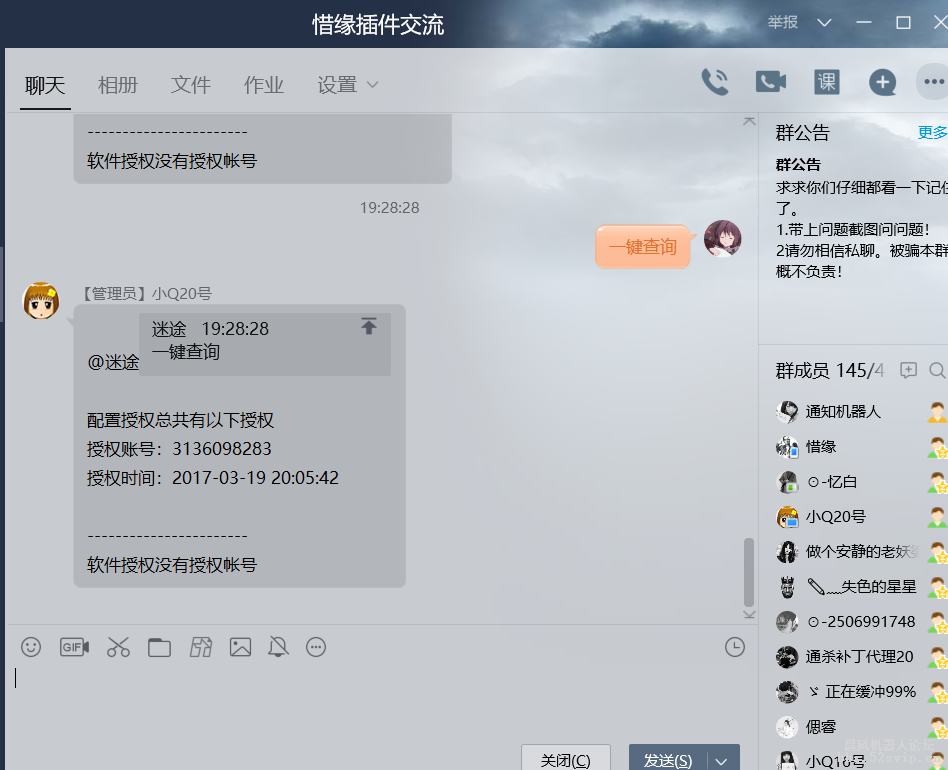Screen dimensions: 948x770
Task: Open chat history via clock icon
Action: pyautogui.click(x=735, y=647)
